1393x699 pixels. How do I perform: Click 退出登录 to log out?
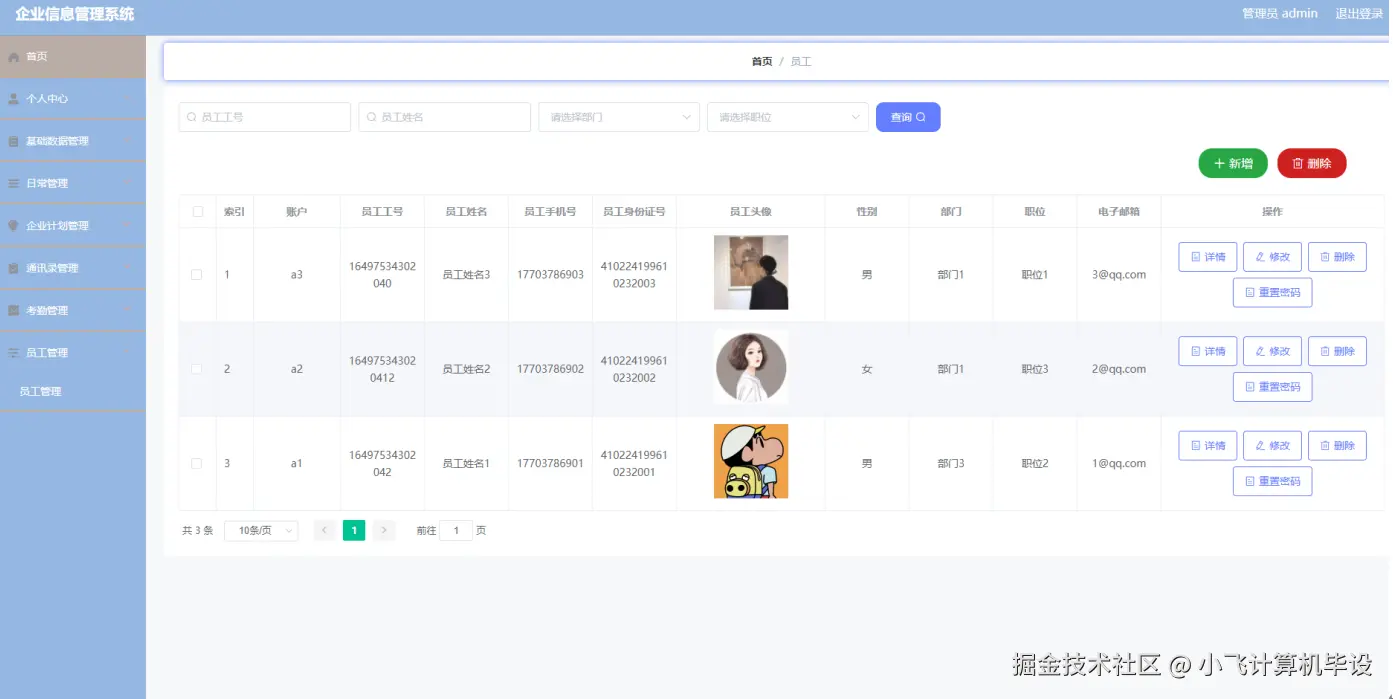pos(1359,13)
